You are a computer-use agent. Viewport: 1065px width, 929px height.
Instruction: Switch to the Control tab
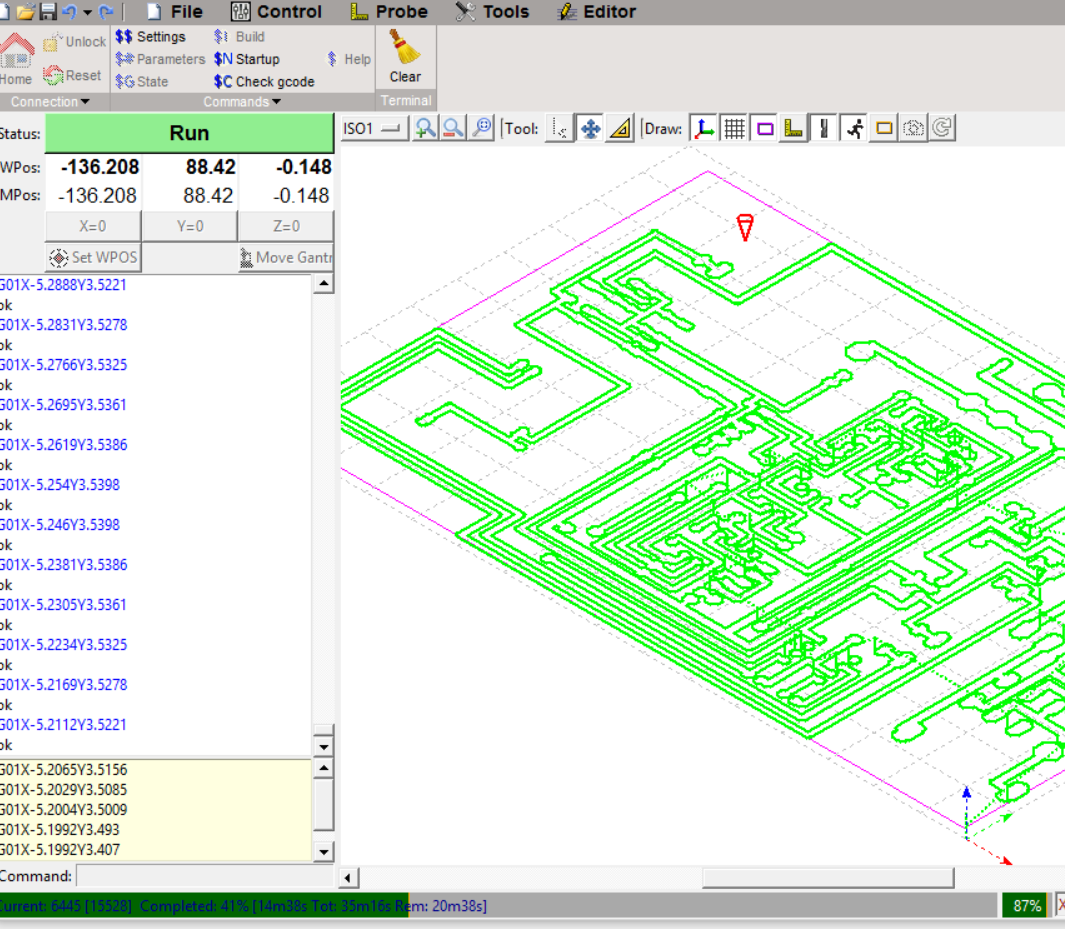(x=276, y=12)
